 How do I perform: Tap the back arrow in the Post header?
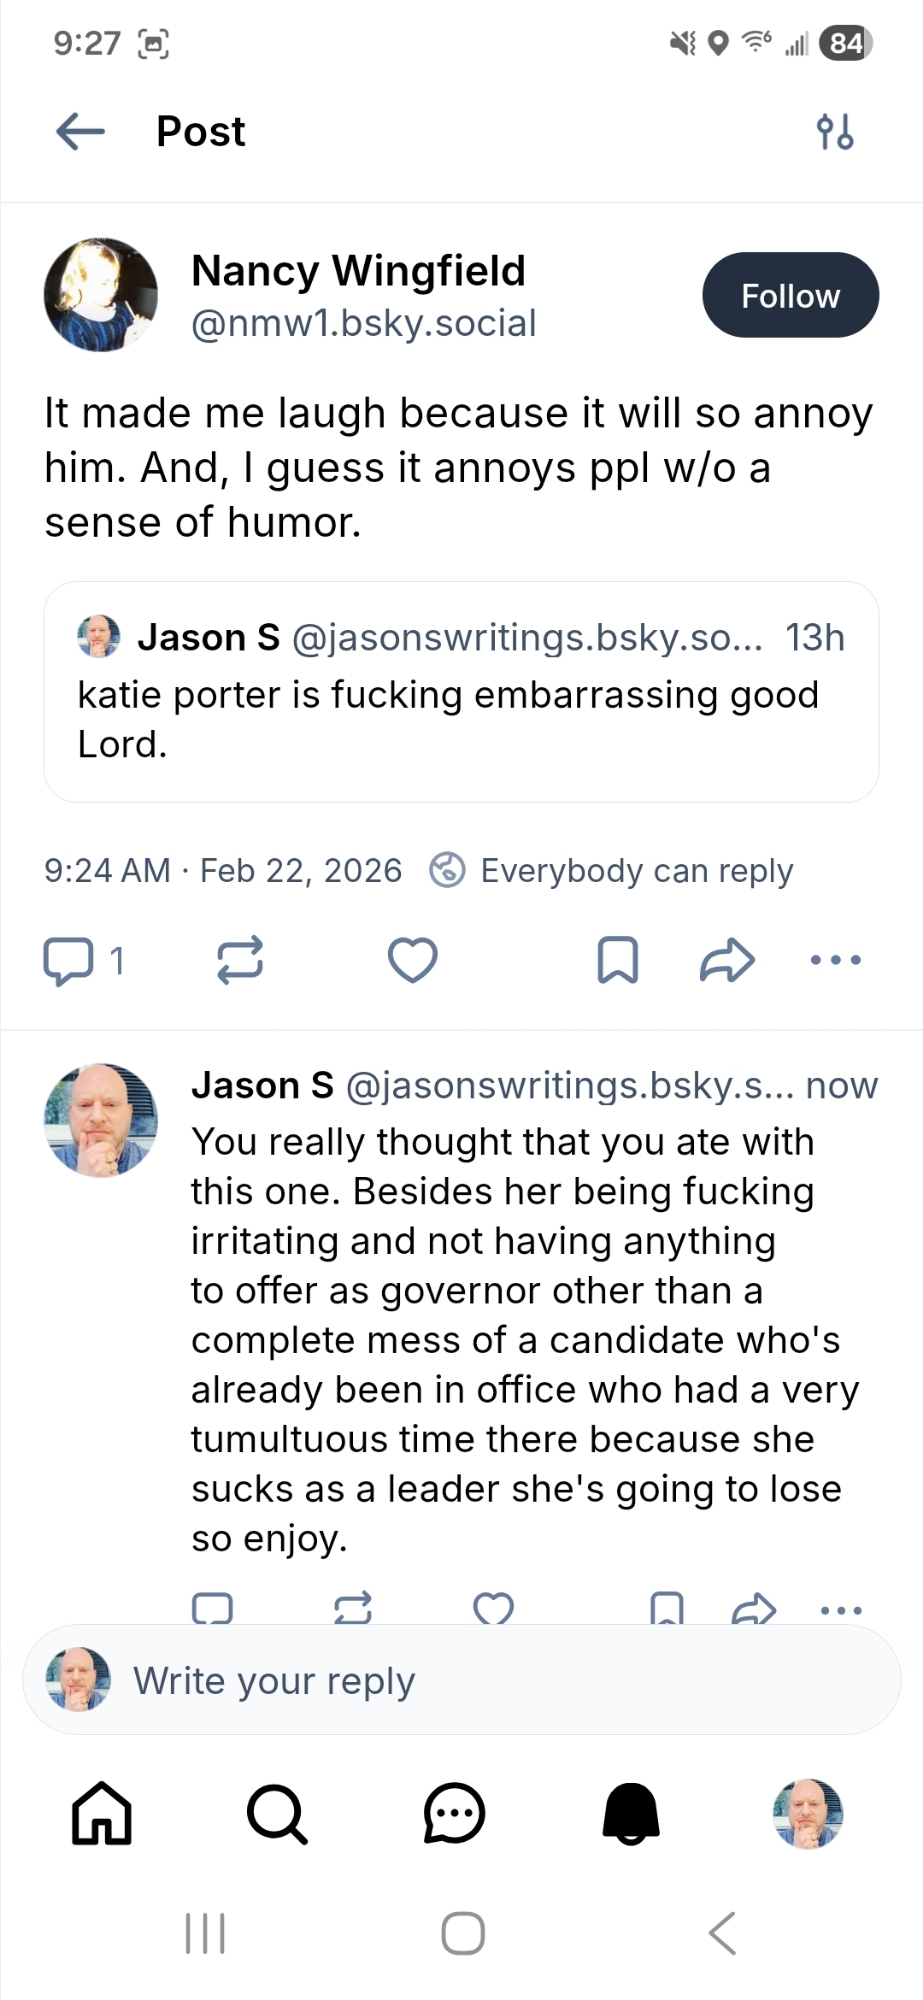[80, 131]
